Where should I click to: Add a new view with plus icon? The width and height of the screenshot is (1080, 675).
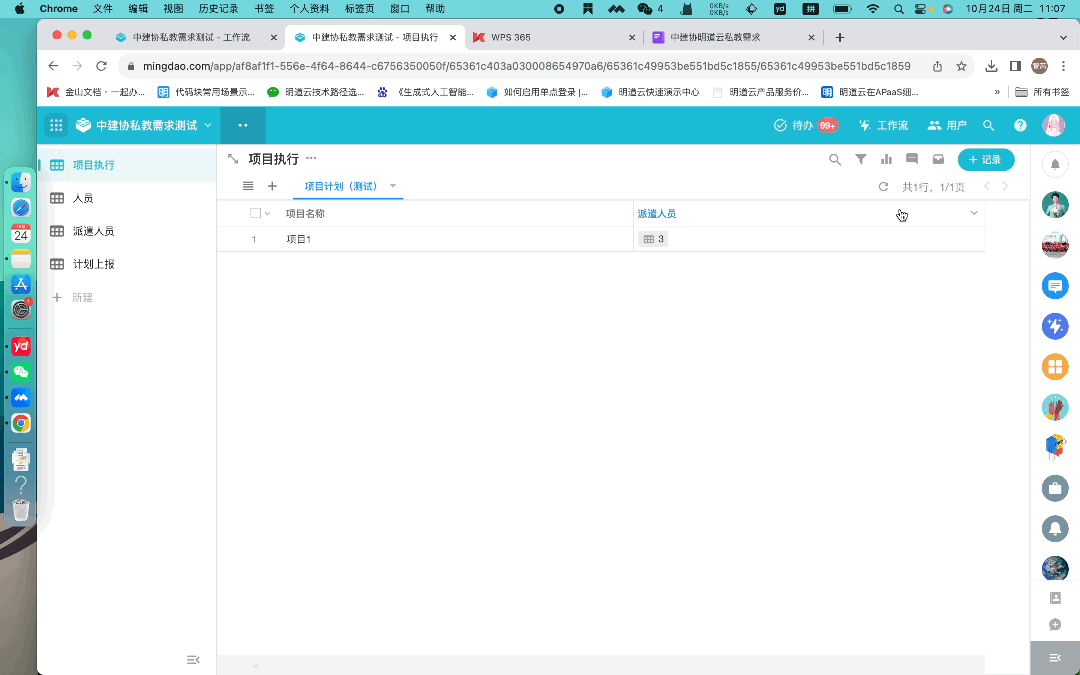272,186
